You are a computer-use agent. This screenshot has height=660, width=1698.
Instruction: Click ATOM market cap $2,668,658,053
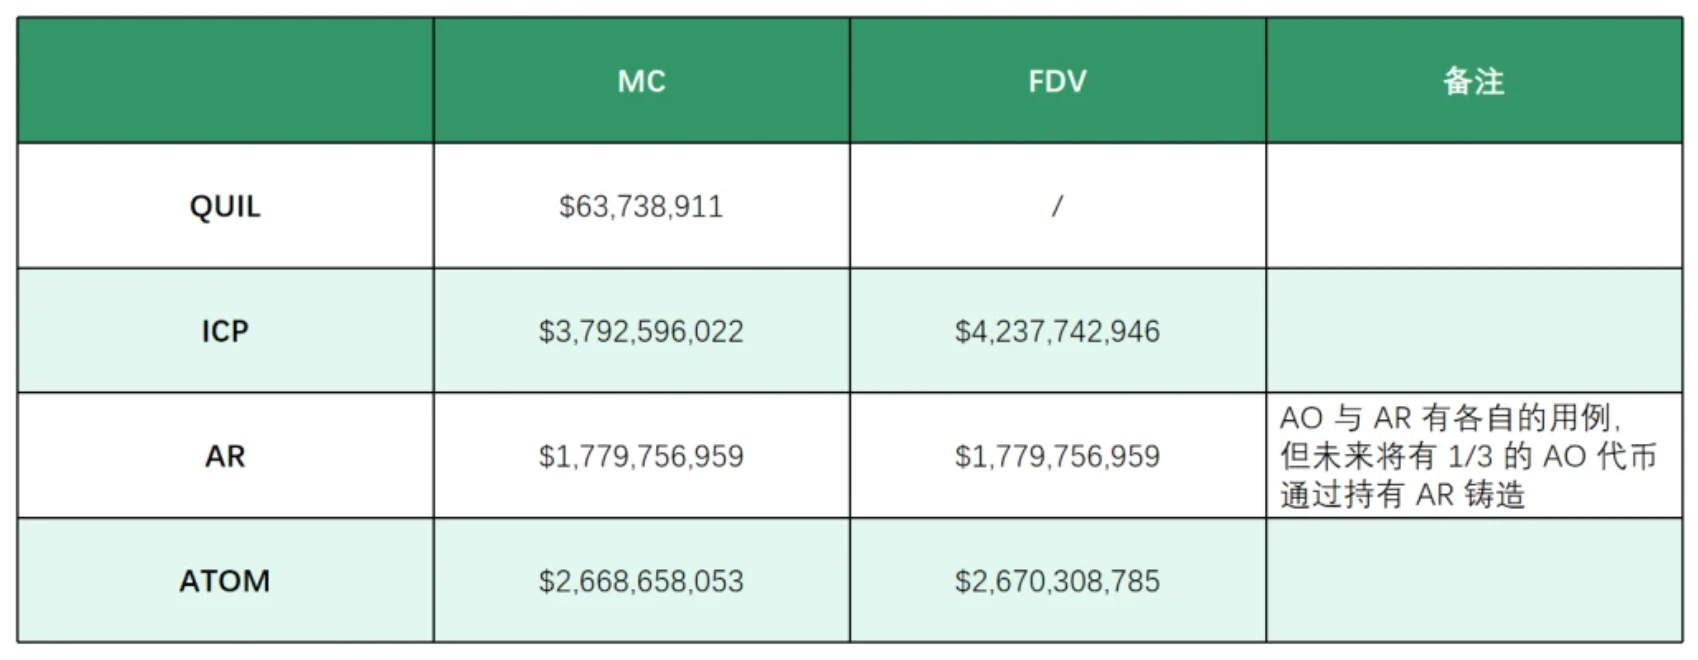pos(641,581)
